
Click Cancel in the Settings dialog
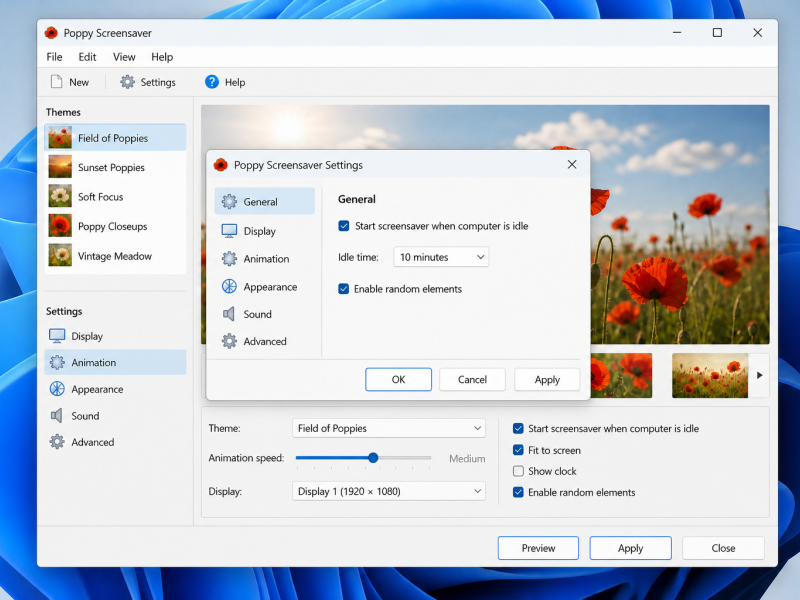[472, 379]
